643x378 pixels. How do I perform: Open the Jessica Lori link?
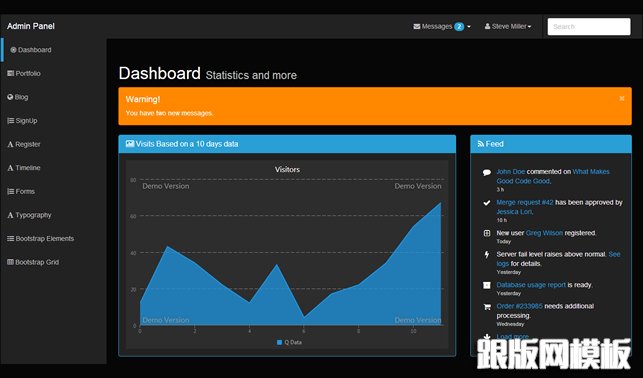(x=515, y=212)
